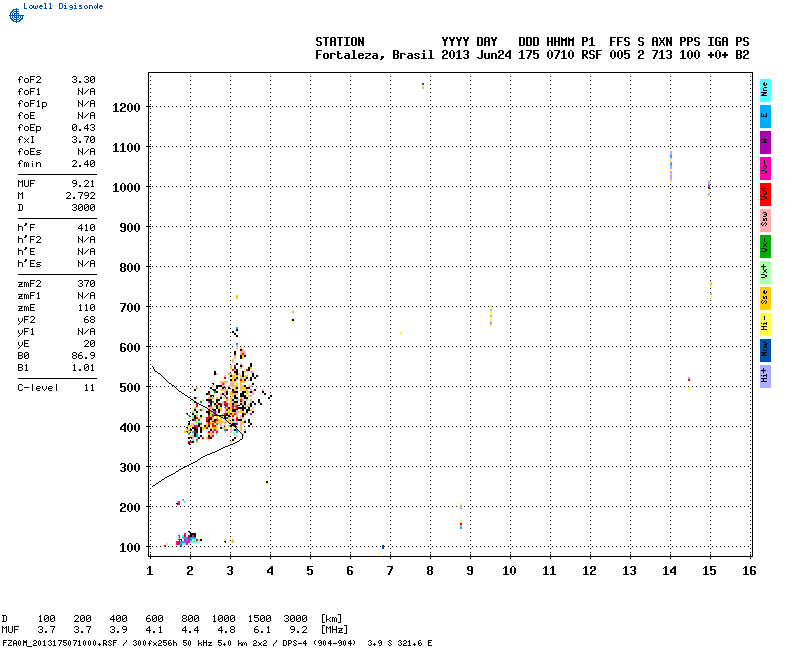Click the 3.9 S 321.6 E coordinates

coord(399,643)
